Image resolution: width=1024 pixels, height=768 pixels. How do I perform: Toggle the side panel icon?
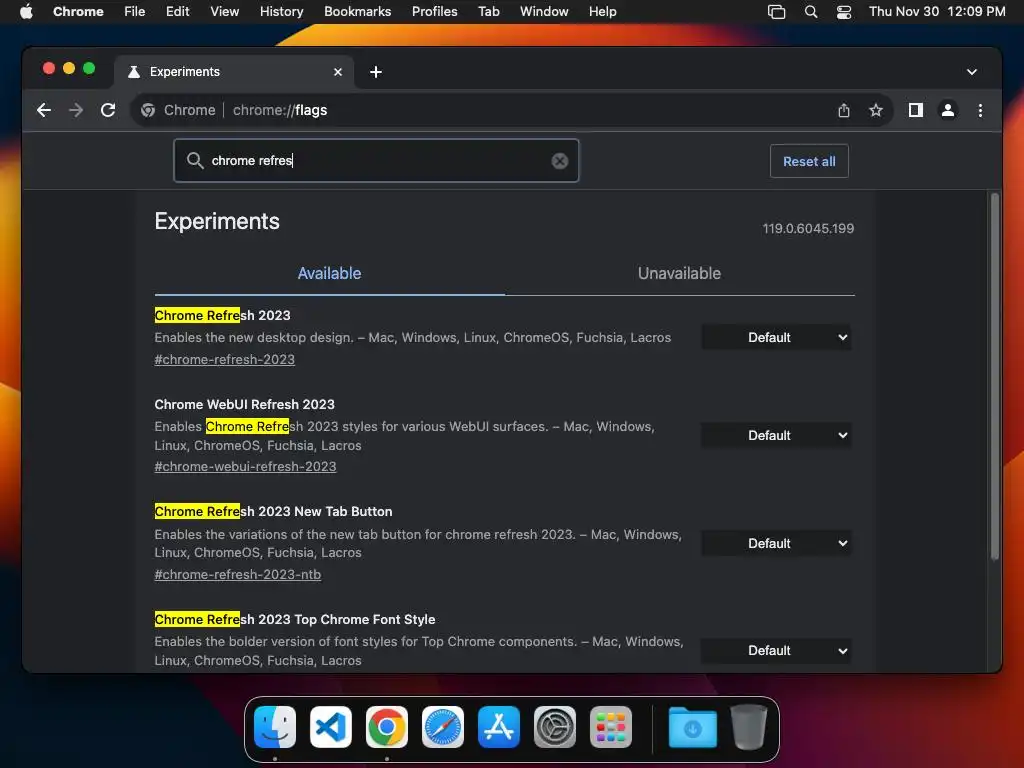pos(916,110)
